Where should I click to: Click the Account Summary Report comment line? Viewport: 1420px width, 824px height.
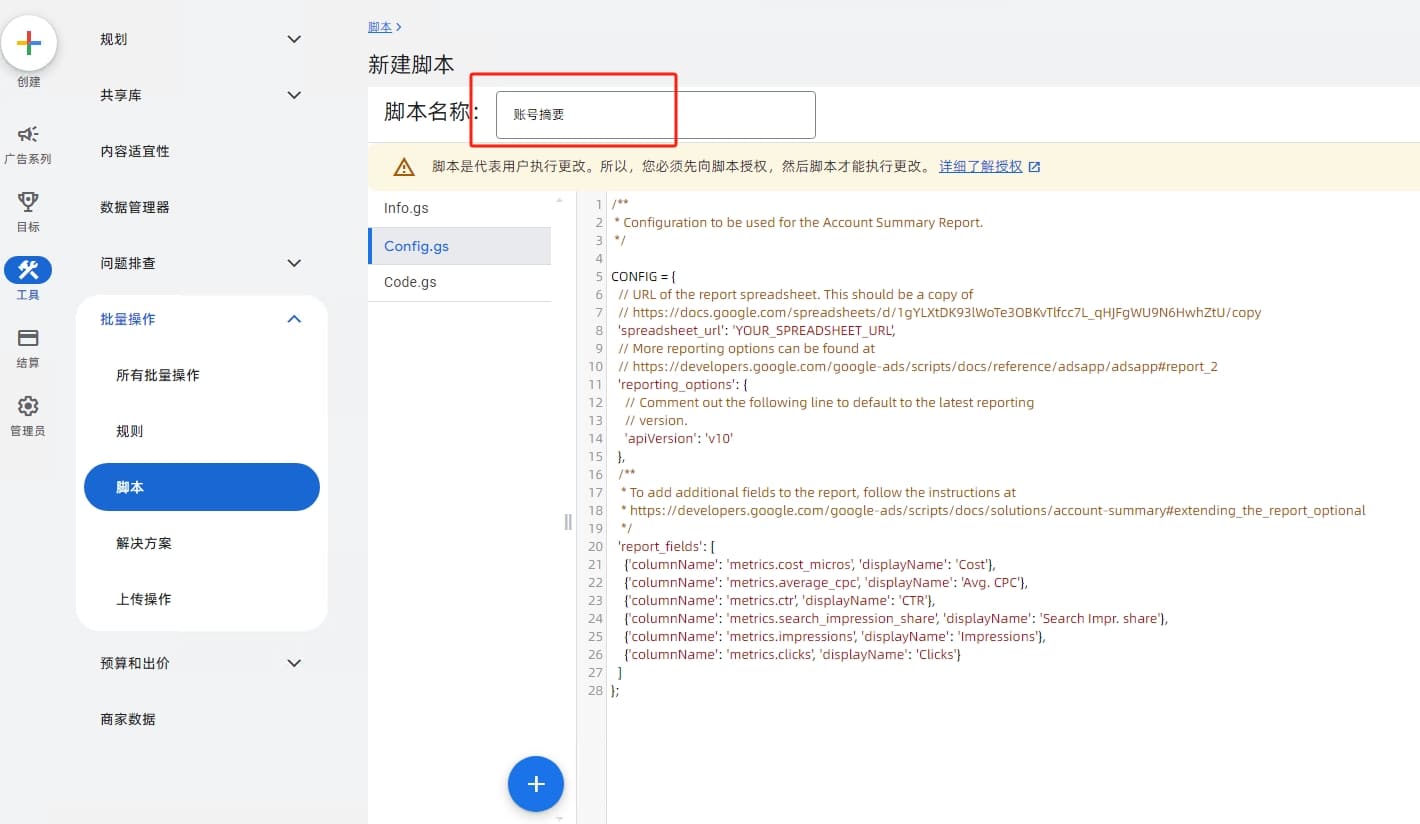point(797,222)
